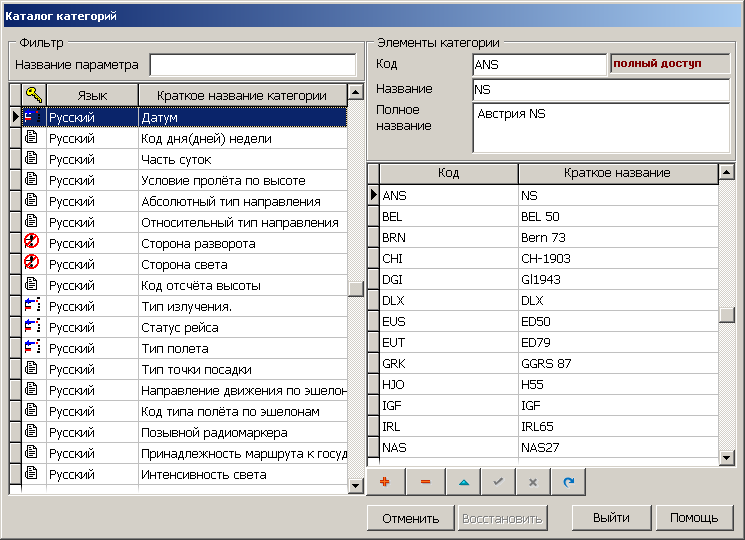Click the prohibited icon beside Сторона разворота

tap(32, 243)
